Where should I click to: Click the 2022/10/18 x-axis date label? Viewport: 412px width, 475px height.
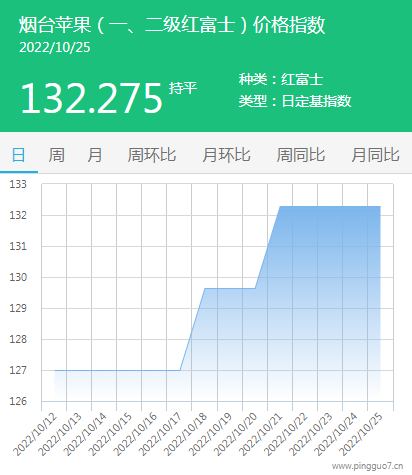185,434
